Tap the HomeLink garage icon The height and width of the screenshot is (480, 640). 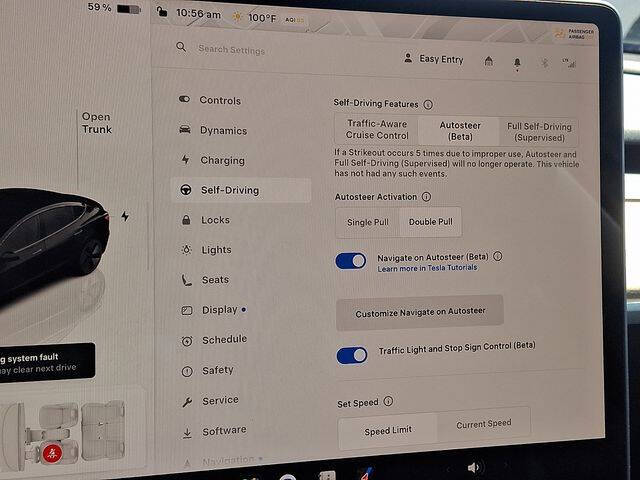(489, 61)
